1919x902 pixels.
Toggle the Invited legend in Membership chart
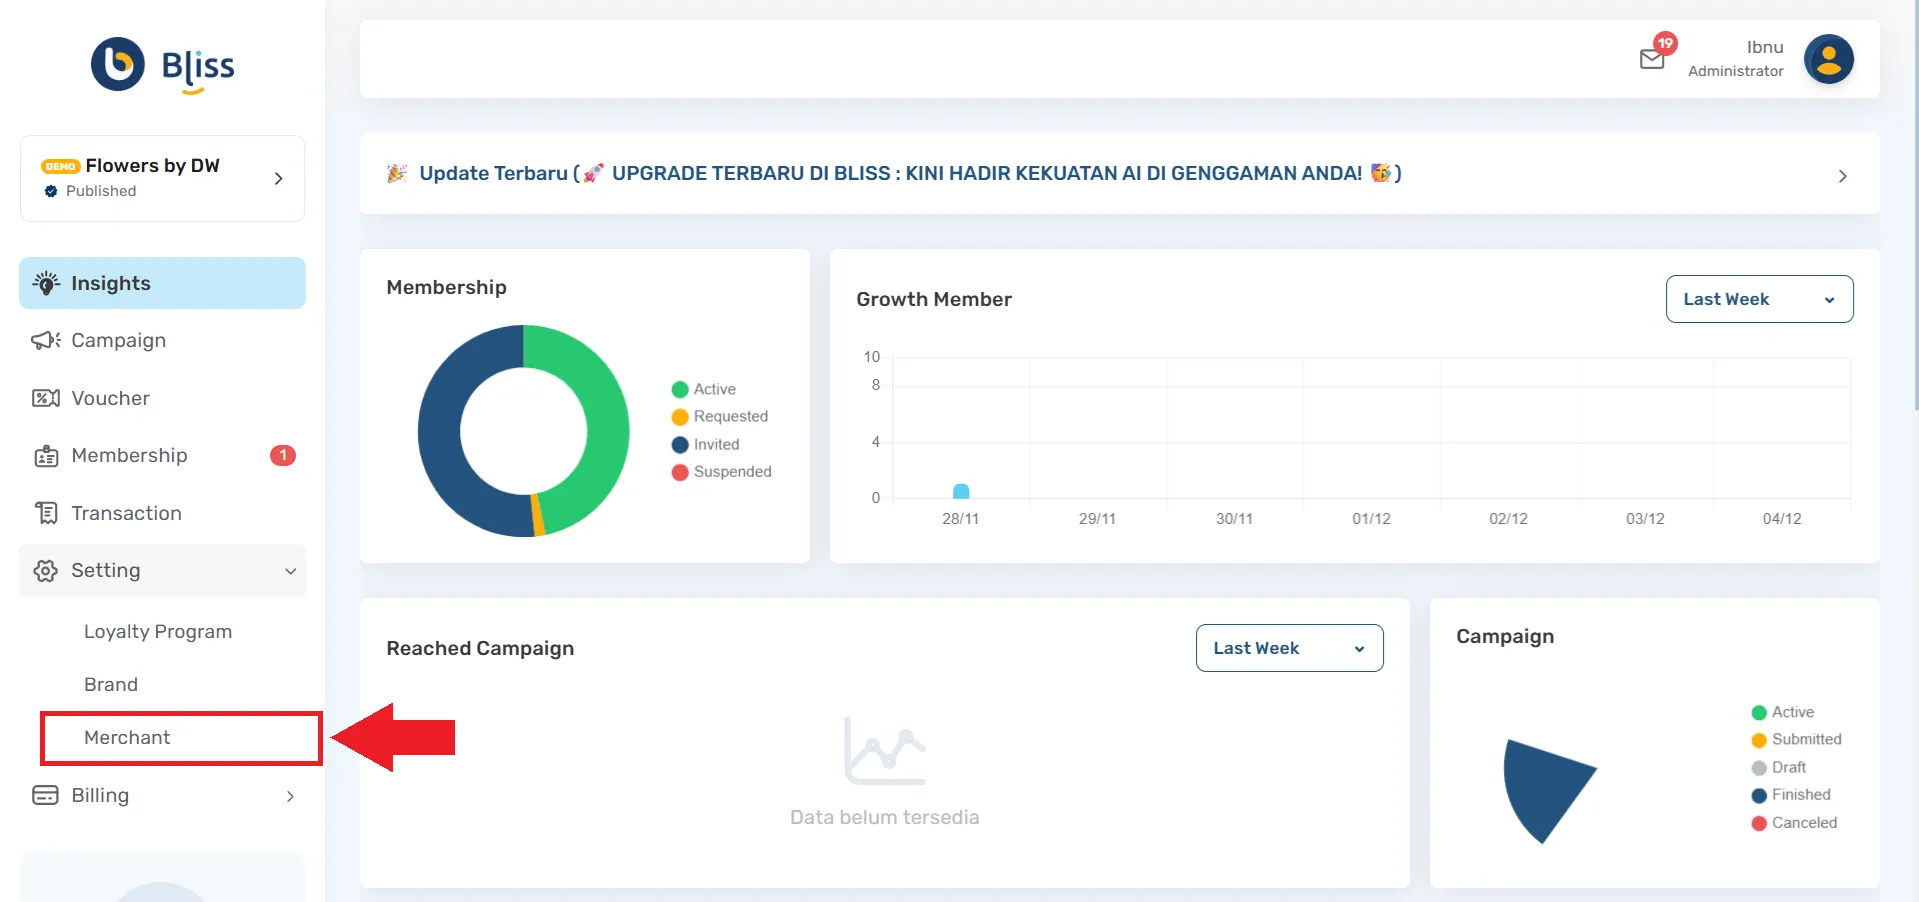click(715, 444)
